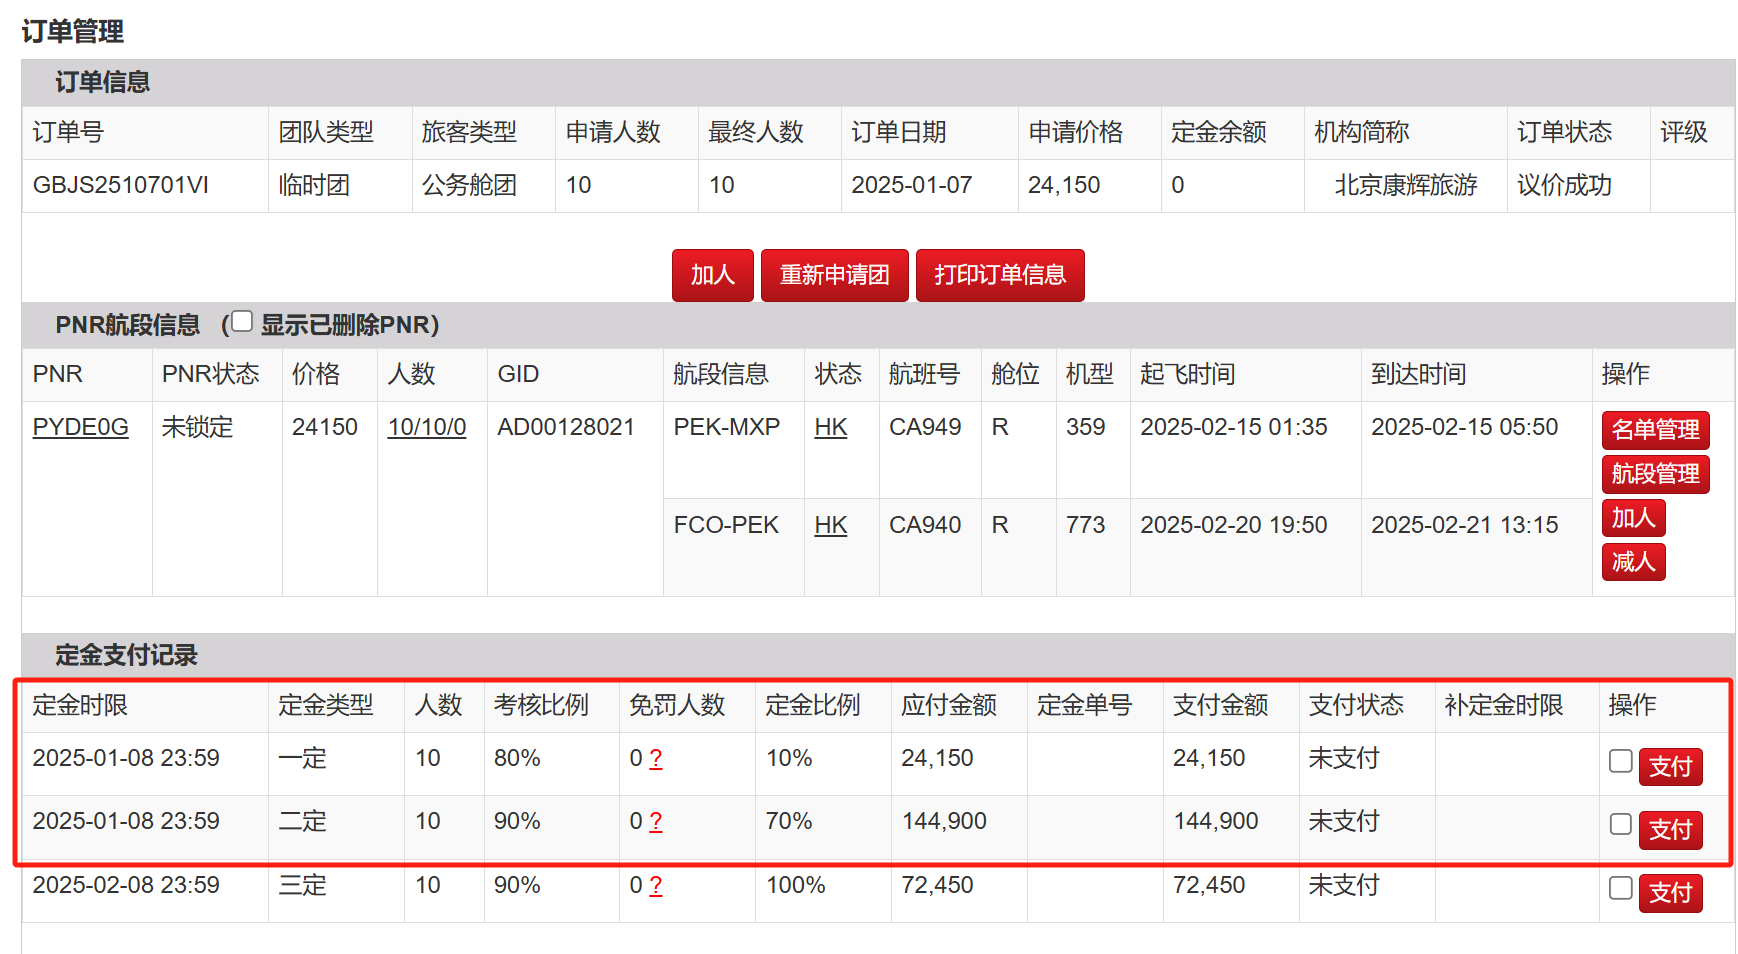The width and height of the screenshot is (1738, 954).
Task: Click the 重新申请团 button
Action: (834, 275)
